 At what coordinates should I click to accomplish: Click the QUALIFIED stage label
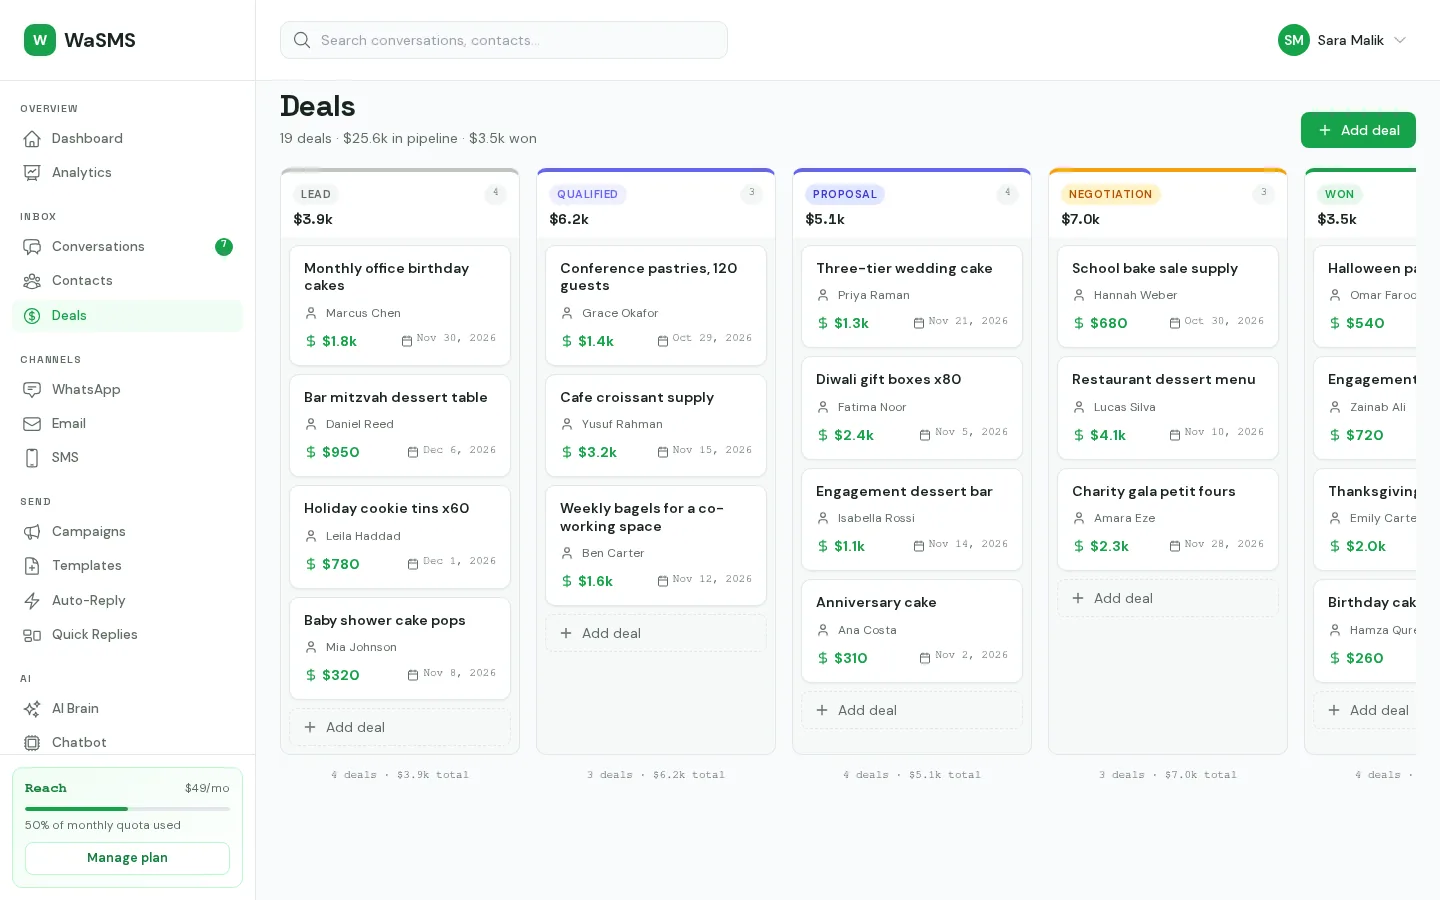587,194
